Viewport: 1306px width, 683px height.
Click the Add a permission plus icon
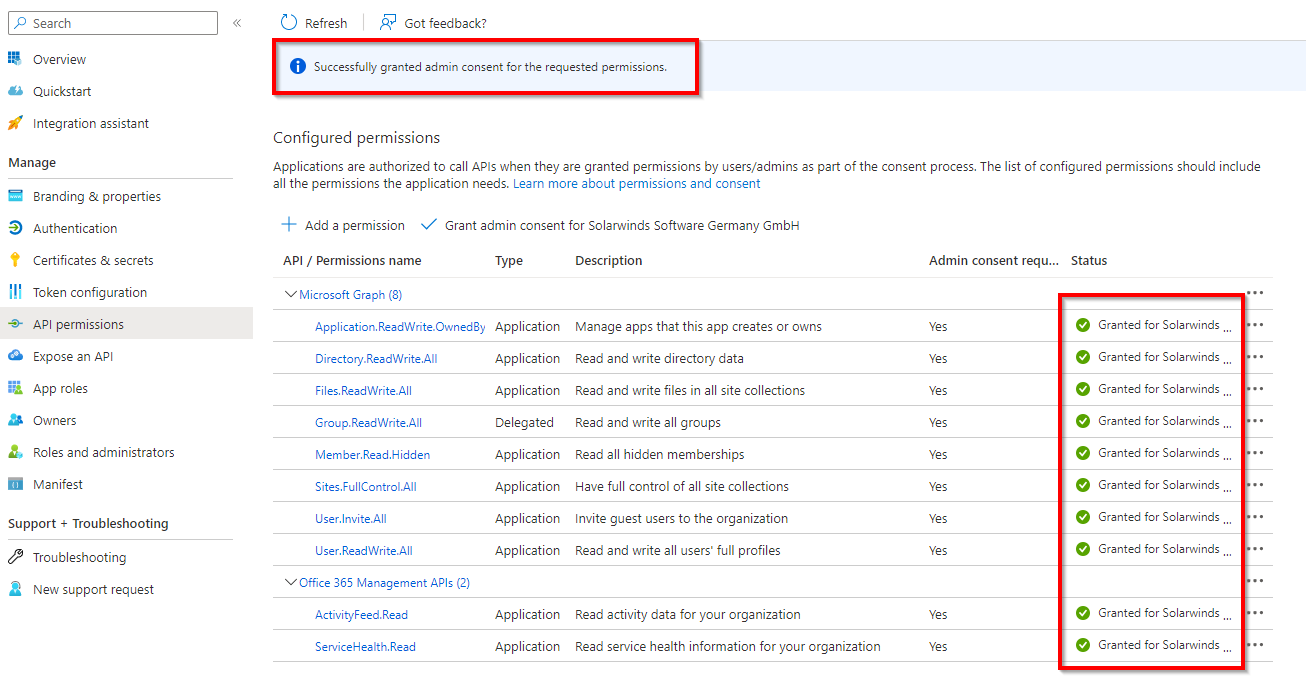tap(289, 225)
